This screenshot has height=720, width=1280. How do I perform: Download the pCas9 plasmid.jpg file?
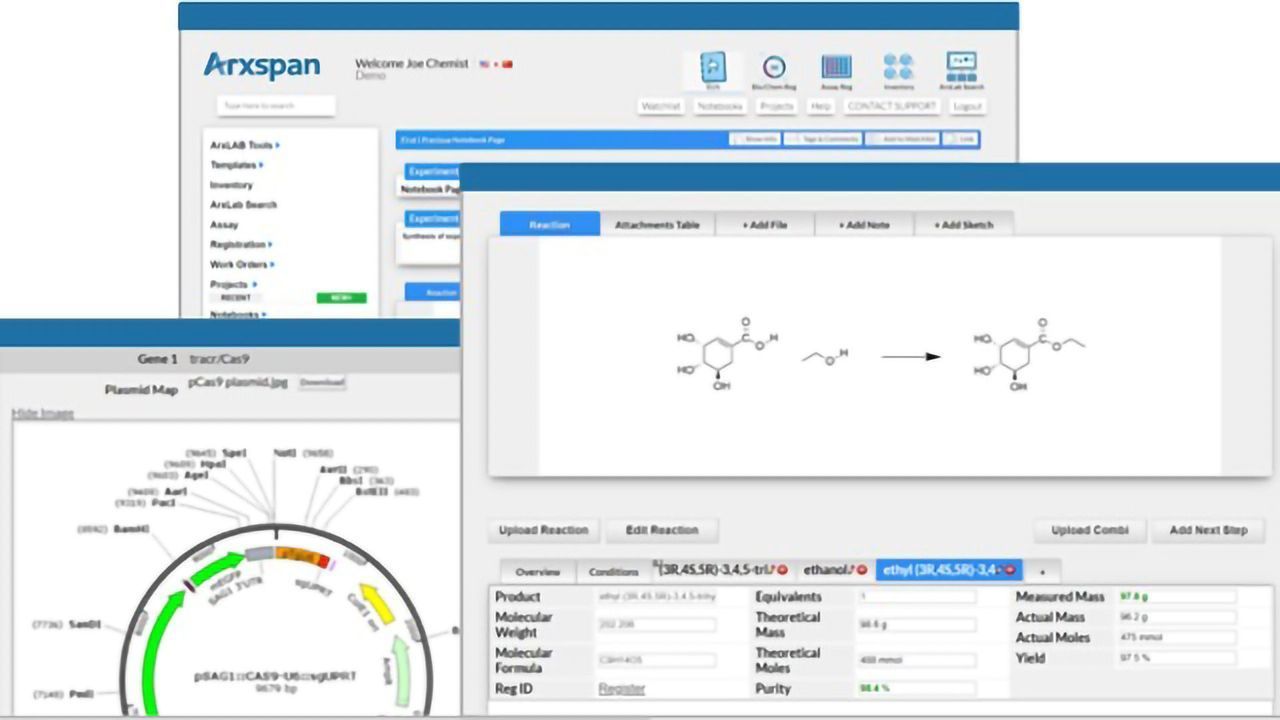322,383
